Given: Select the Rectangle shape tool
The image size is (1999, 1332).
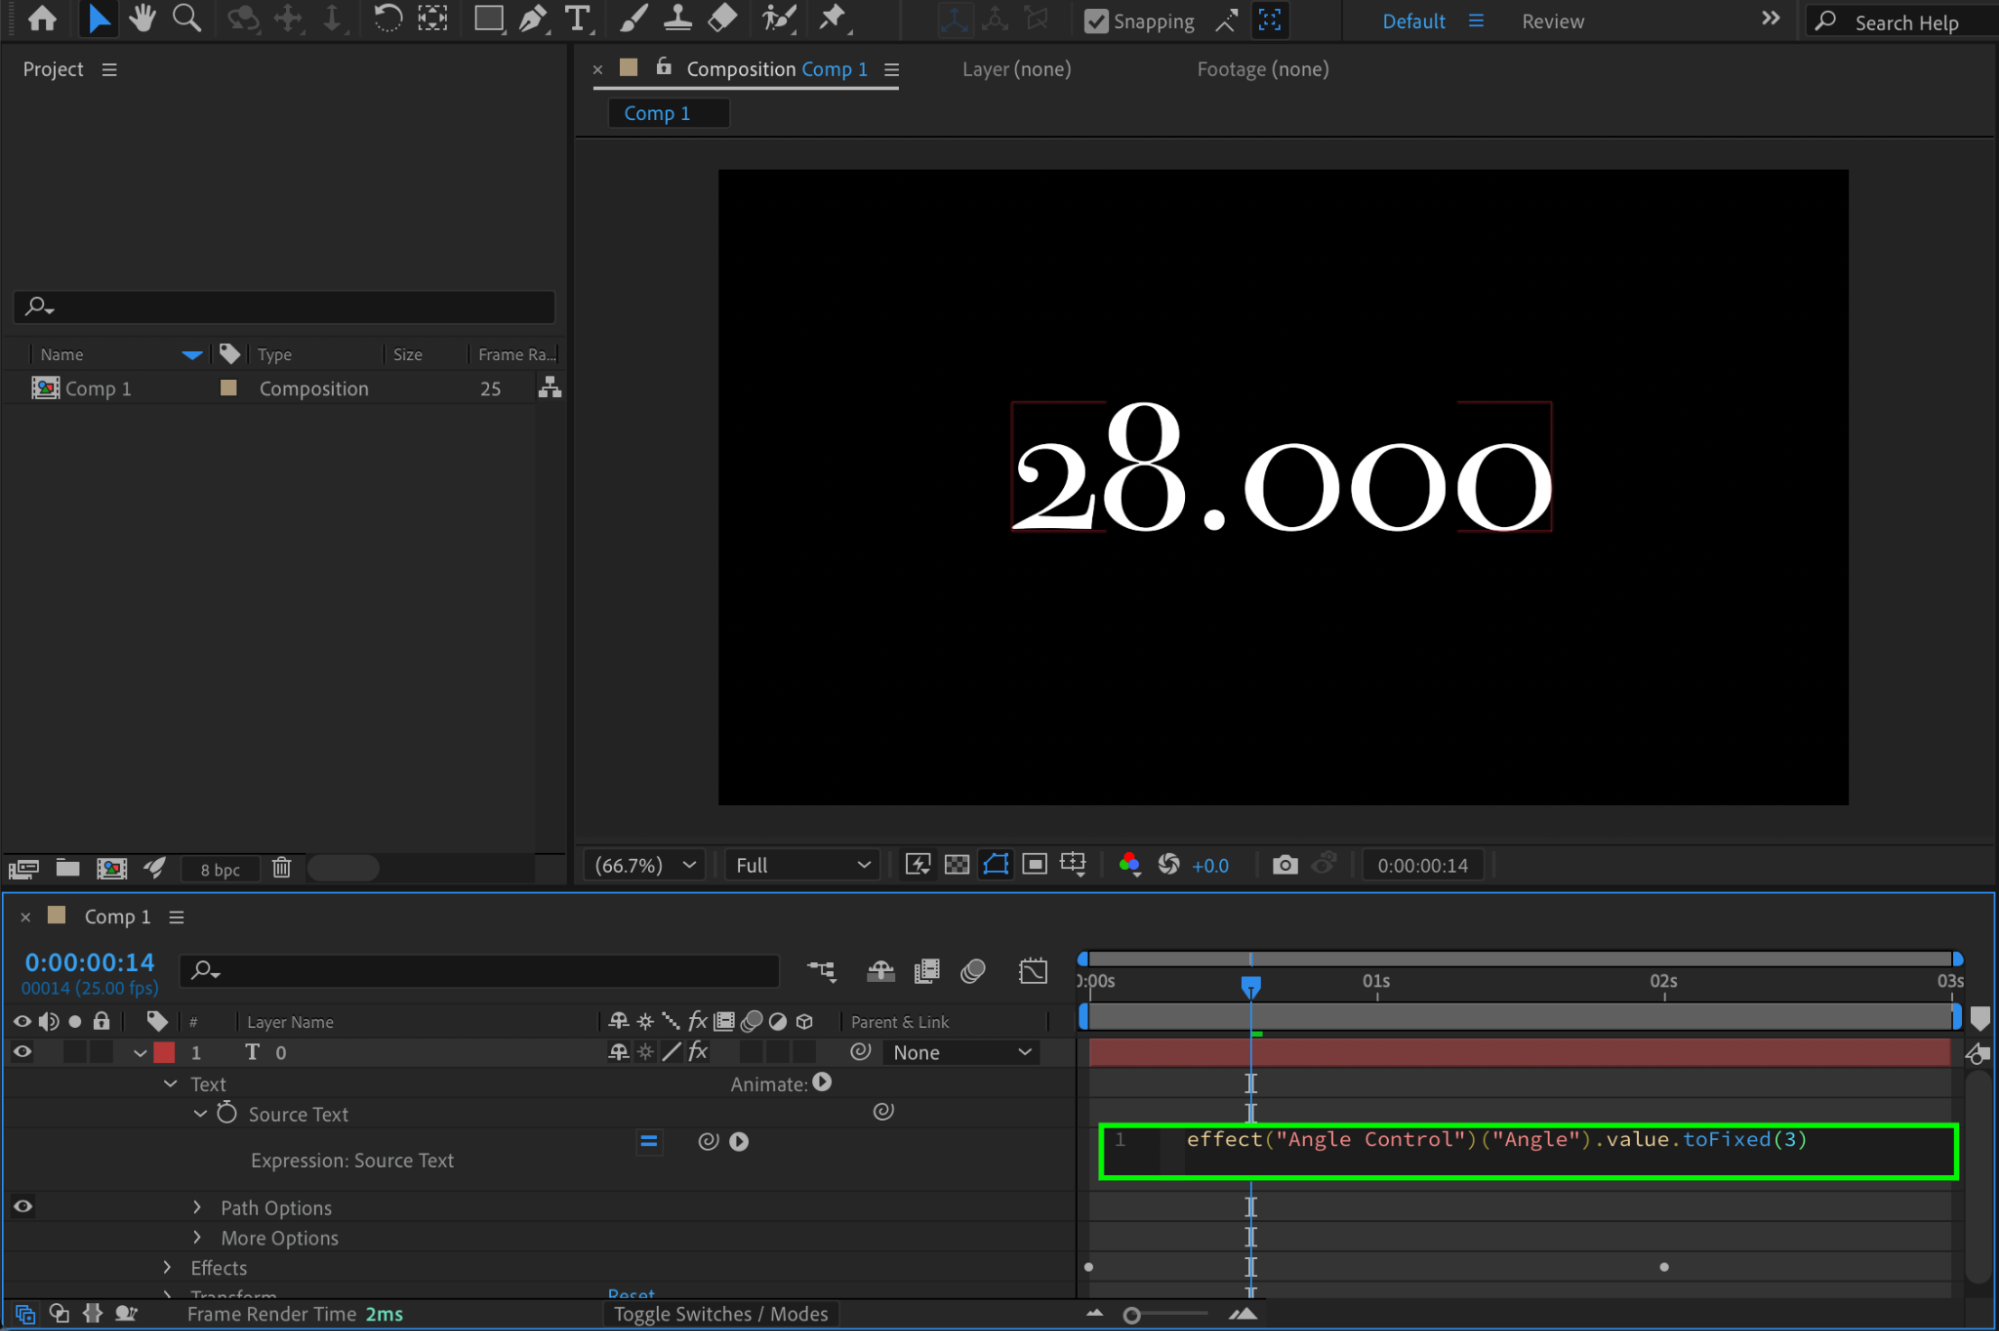Looking at the screenshot, I should 488,18.
